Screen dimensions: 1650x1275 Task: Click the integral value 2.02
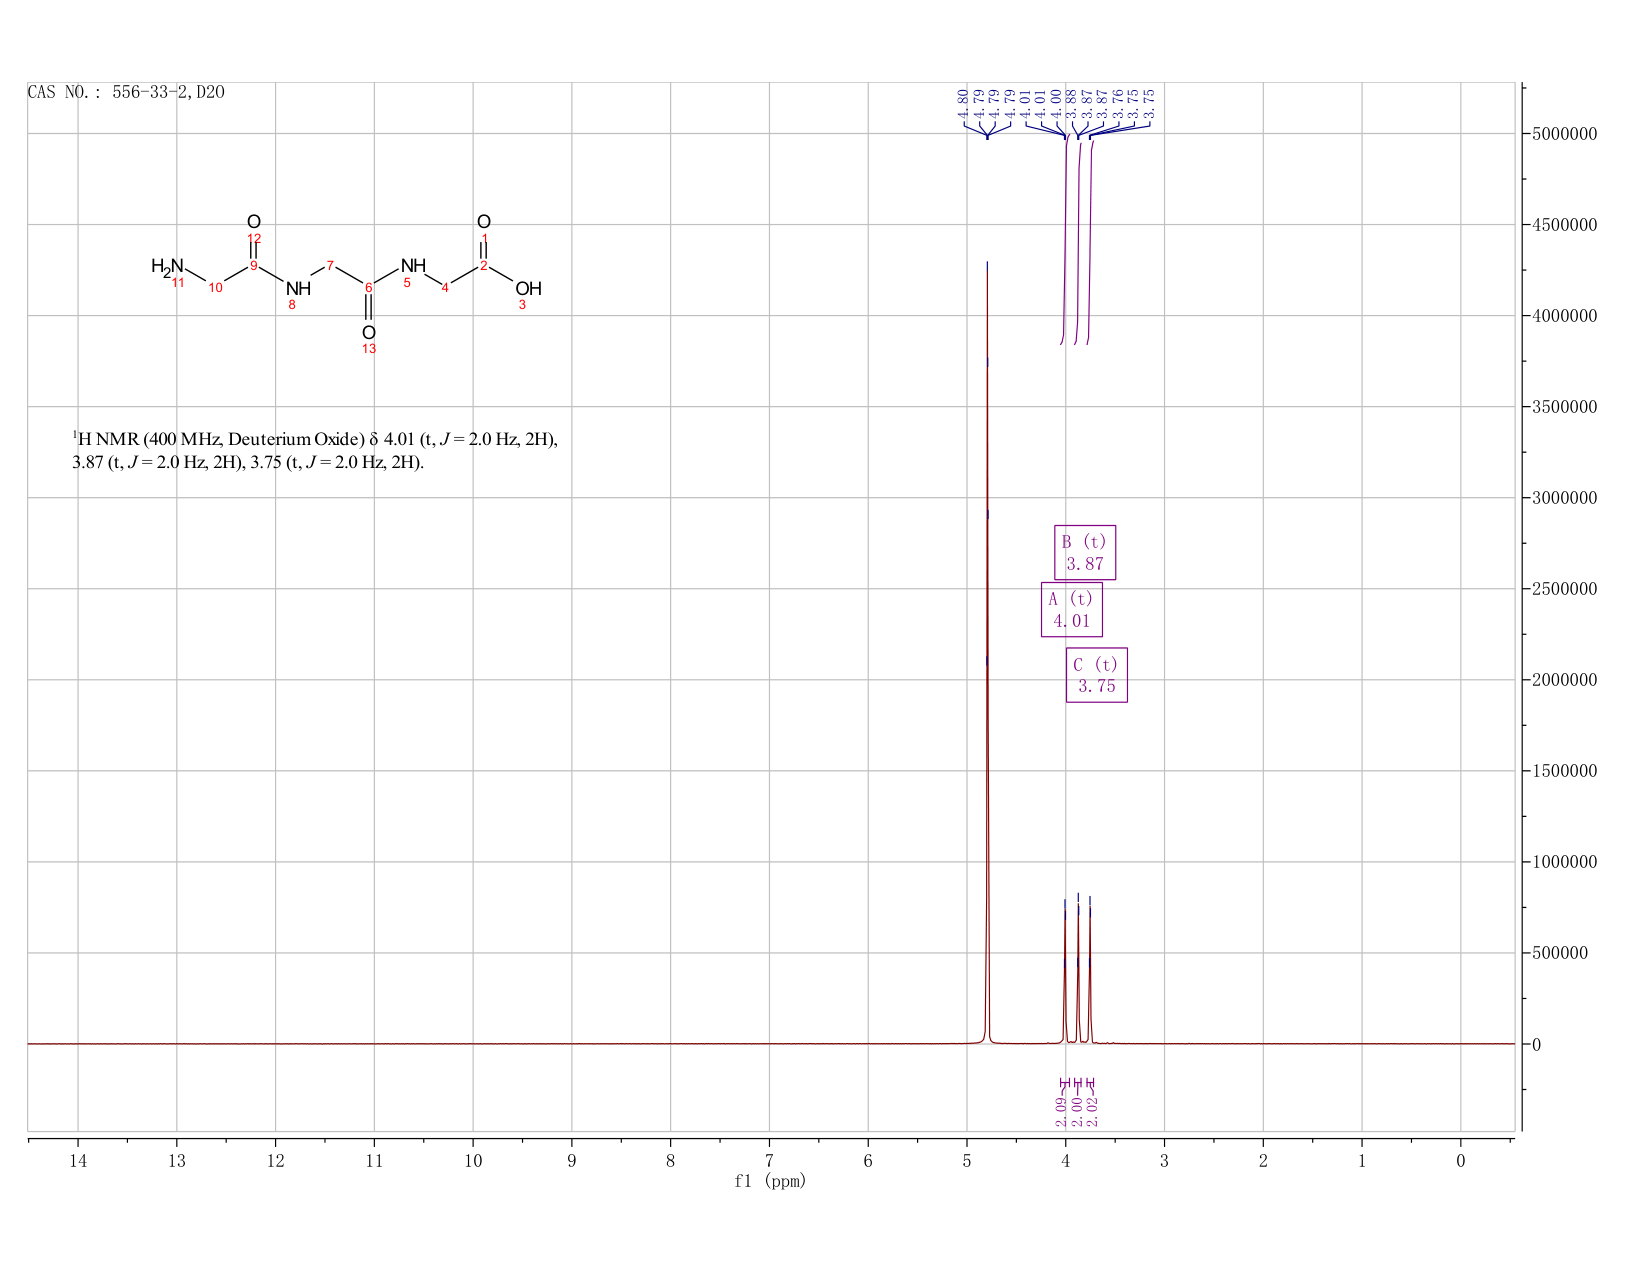click(1092, 1111)
